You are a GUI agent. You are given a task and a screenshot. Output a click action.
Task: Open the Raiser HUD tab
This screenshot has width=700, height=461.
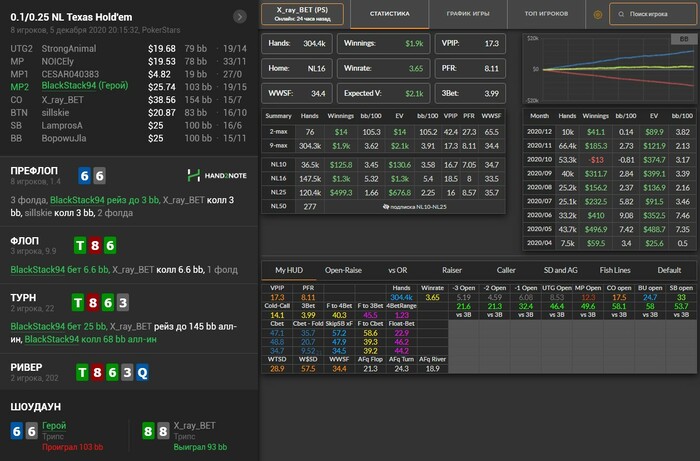[452, 270]
